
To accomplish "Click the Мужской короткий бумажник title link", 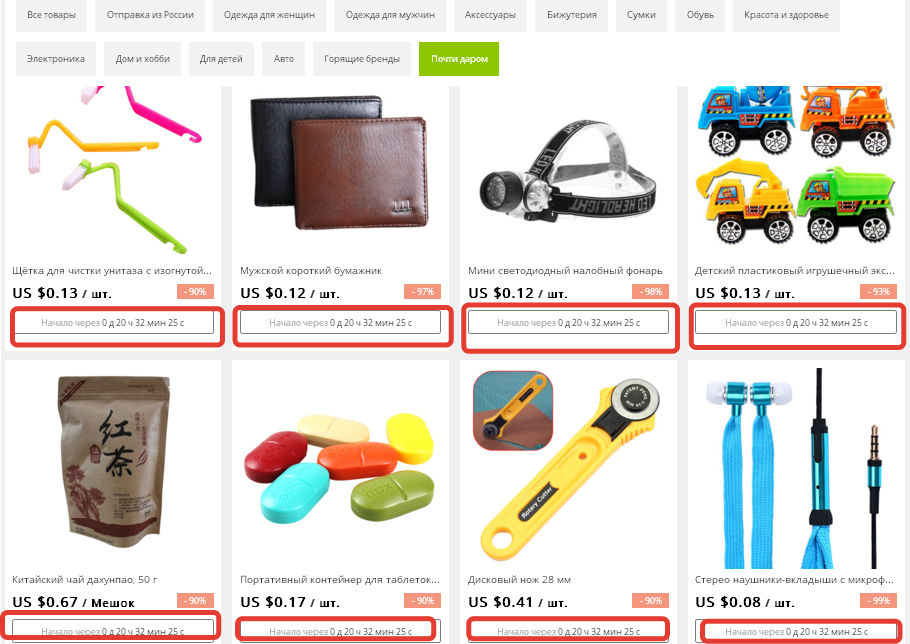I will pyautogui.click(x=311, y=270).
